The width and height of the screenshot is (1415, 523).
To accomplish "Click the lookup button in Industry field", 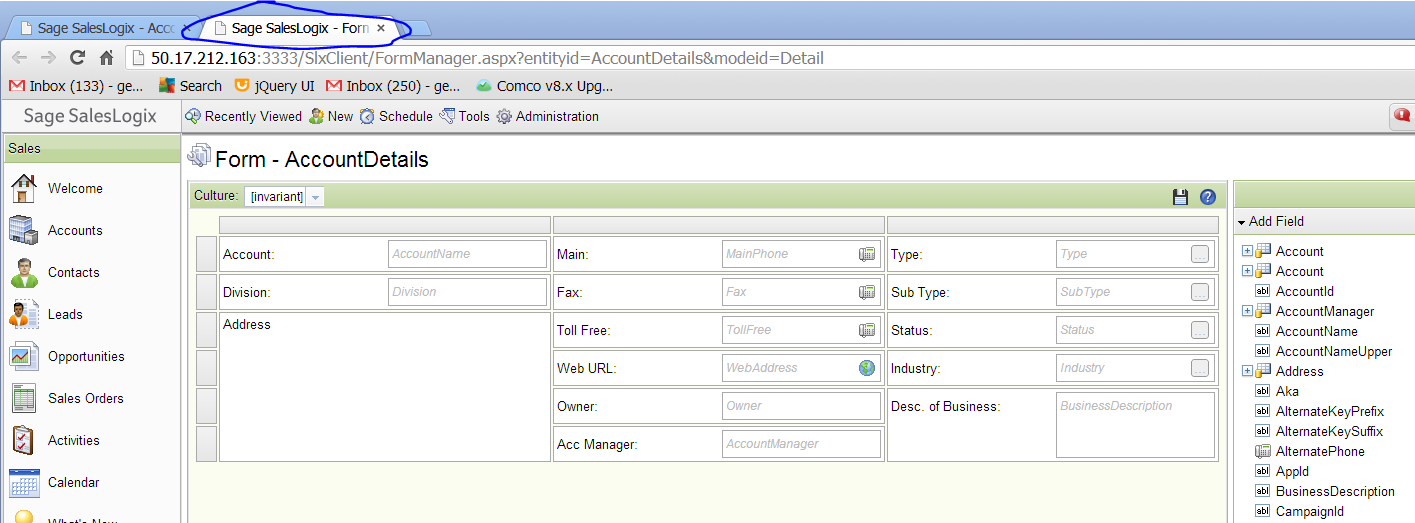I will pos(1200,368).
